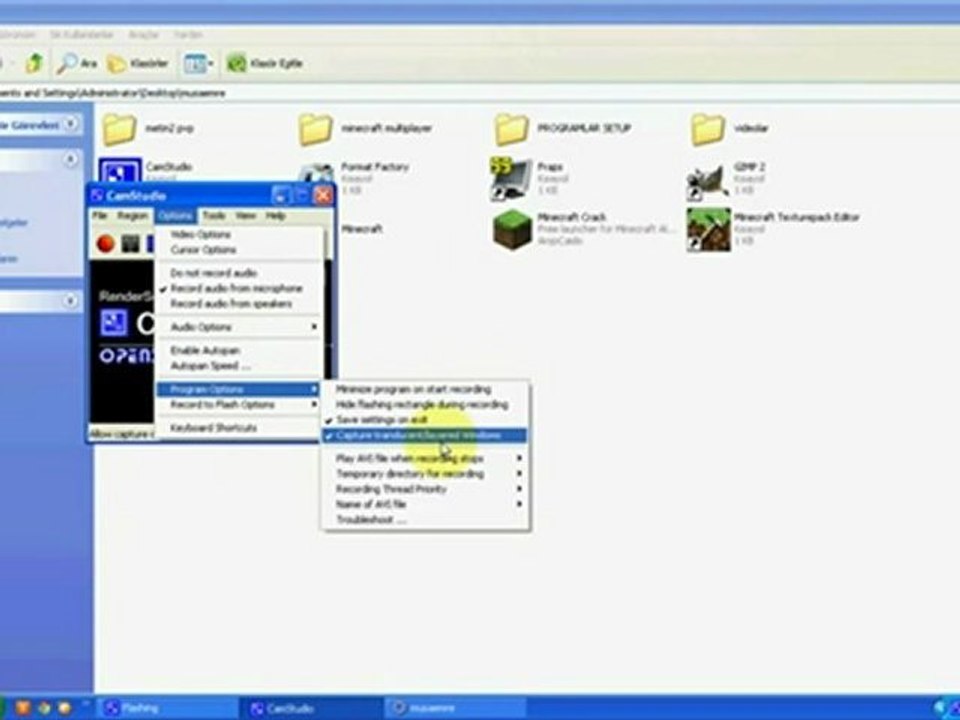
Task: Toggle Enable Autopan option
Action: click(x=239, y=350)
